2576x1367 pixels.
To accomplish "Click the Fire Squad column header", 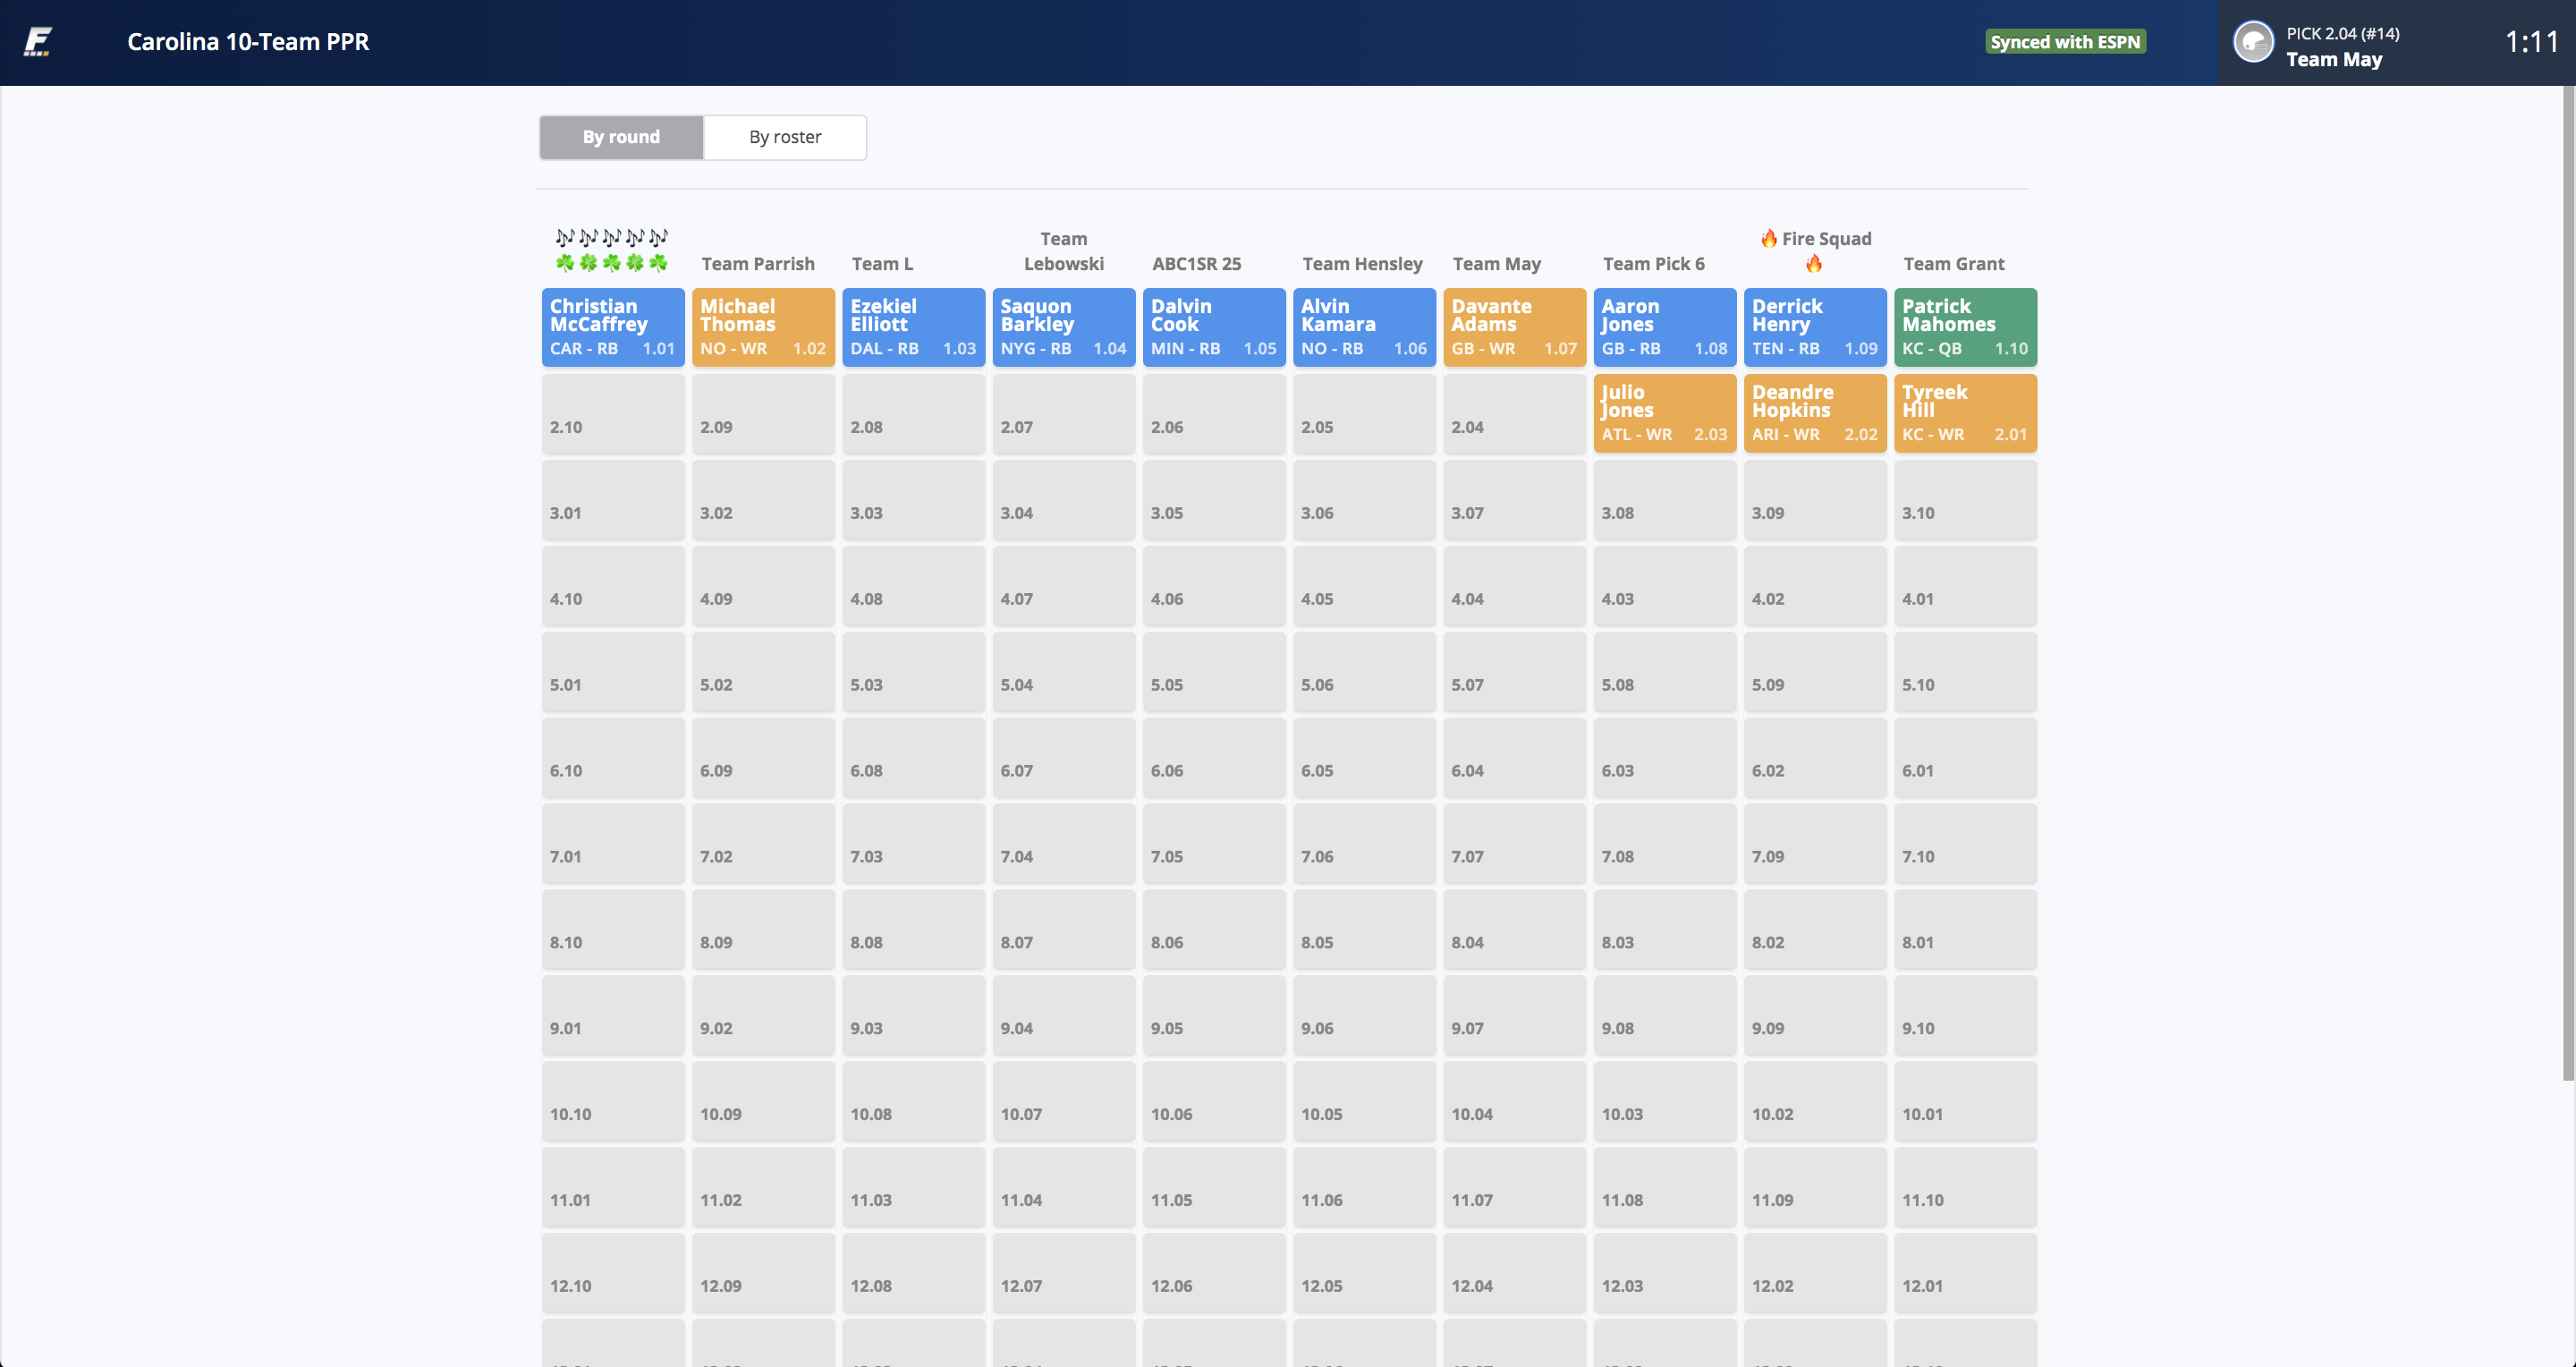I will (1815, 251).
